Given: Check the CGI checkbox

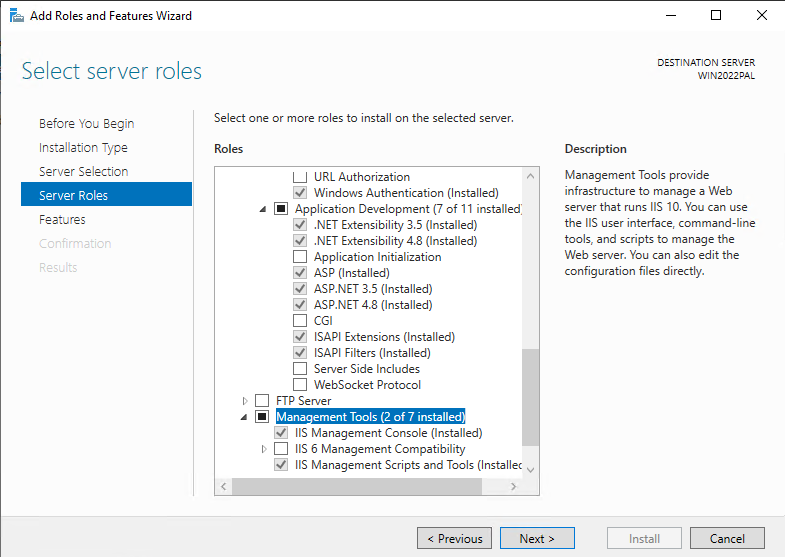Looking at the screenshot, I should [300, 321].
